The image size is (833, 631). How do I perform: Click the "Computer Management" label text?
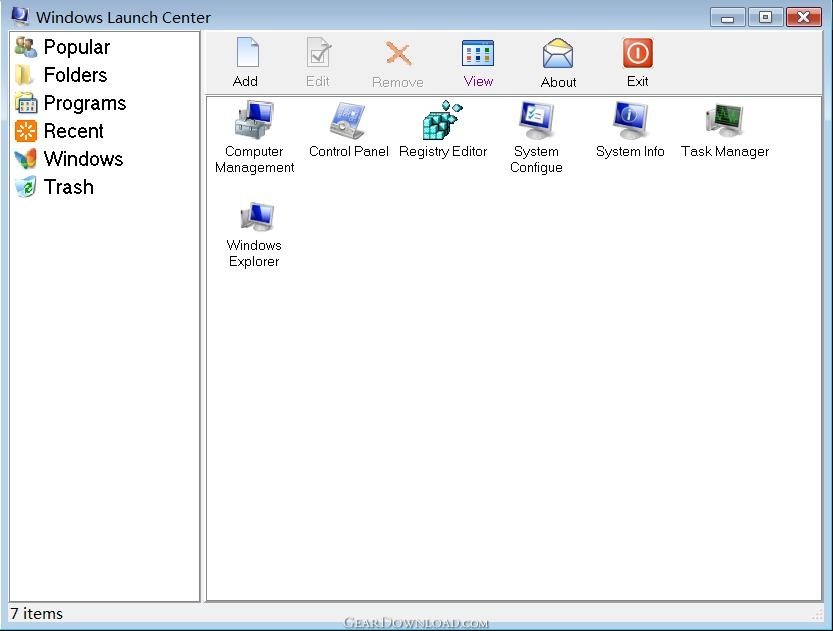[x=254, y=159]
